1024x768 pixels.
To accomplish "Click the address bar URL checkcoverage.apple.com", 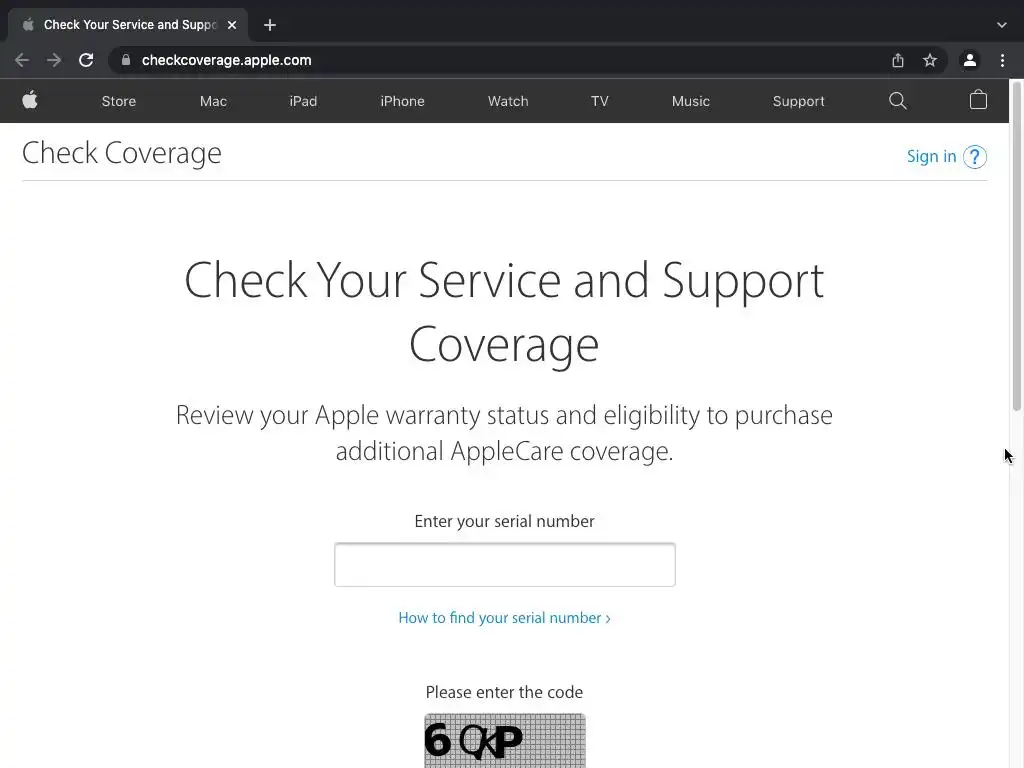I will click(x=227, y=60).
